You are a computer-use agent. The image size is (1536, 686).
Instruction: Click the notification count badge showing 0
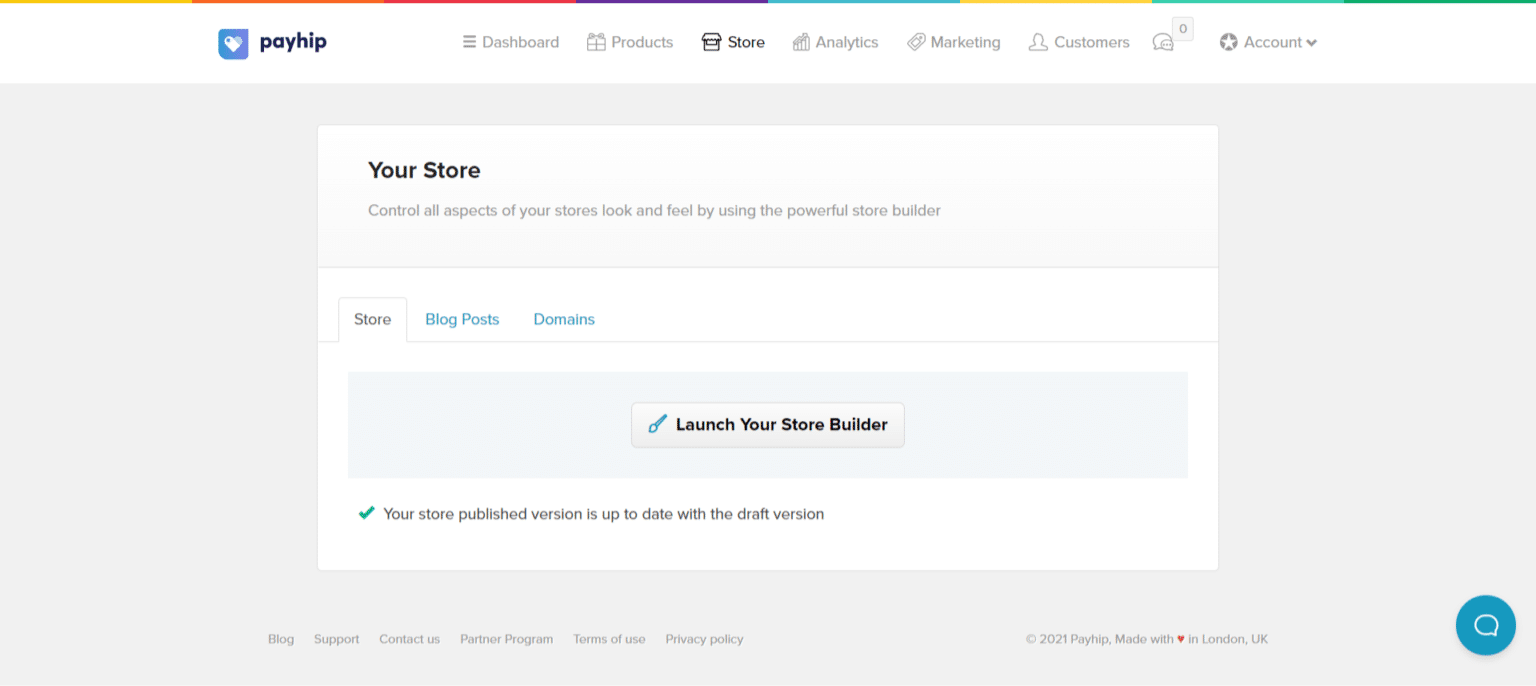[x=1183, y=29]
